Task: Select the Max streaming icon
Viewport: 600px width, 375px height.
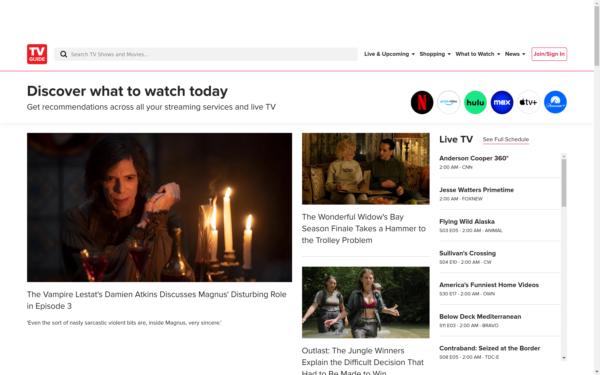Action: click(502, 102)
